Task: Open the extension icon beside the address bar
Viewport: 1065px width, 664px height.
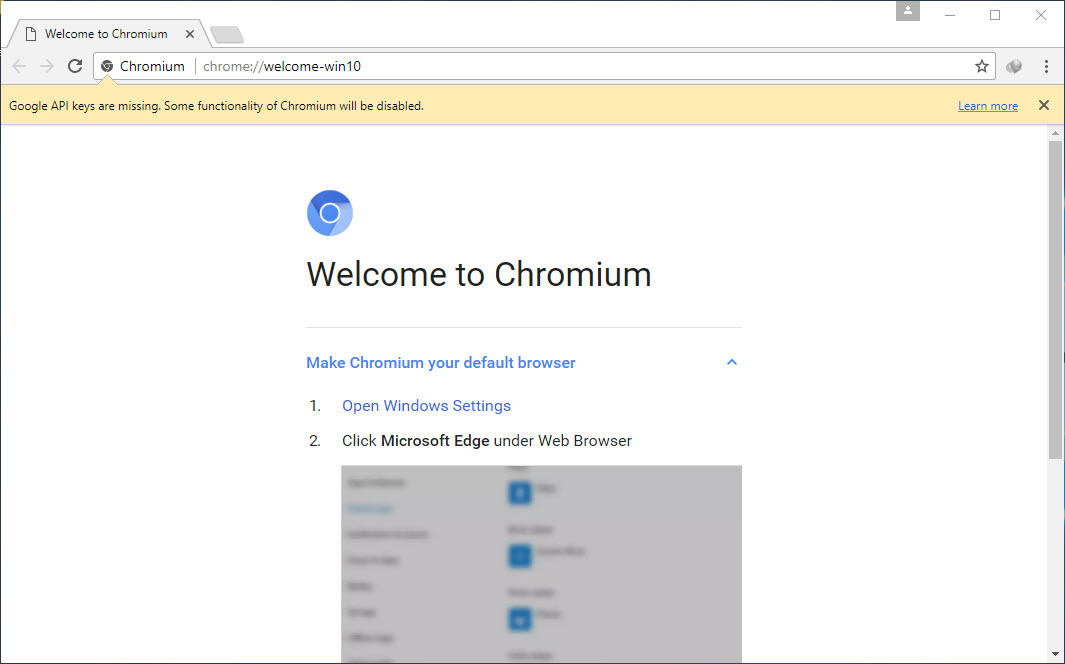Action: (1014, 66)
